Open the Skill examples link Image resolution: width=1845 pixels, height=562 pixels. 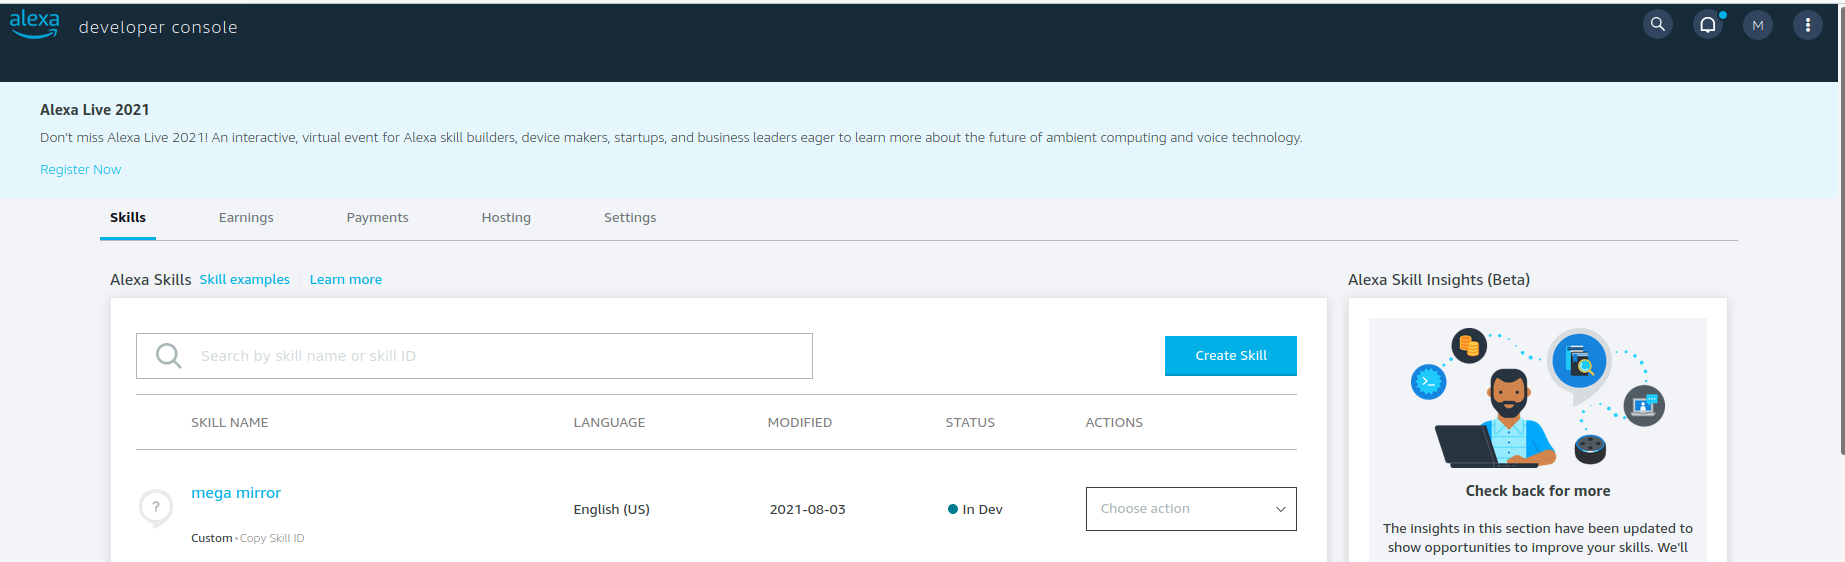(244, 279)
